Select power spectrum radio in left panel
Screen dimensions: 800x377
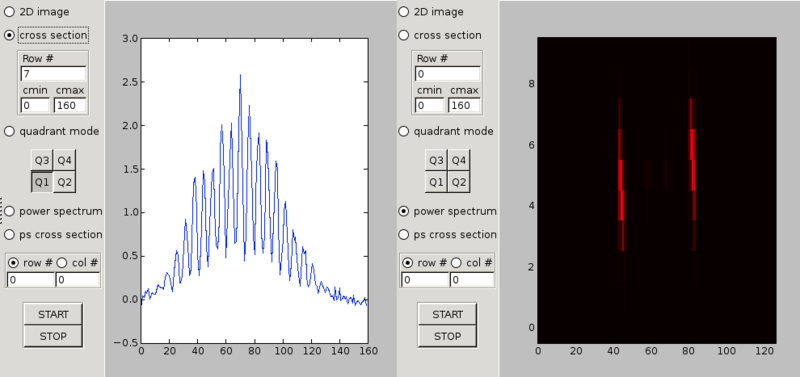(x=9, y=211)
